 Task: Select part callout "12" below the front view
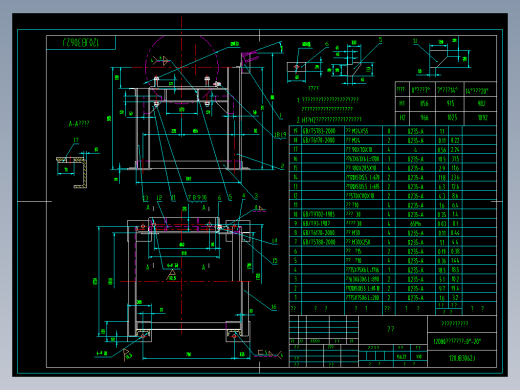159,198
